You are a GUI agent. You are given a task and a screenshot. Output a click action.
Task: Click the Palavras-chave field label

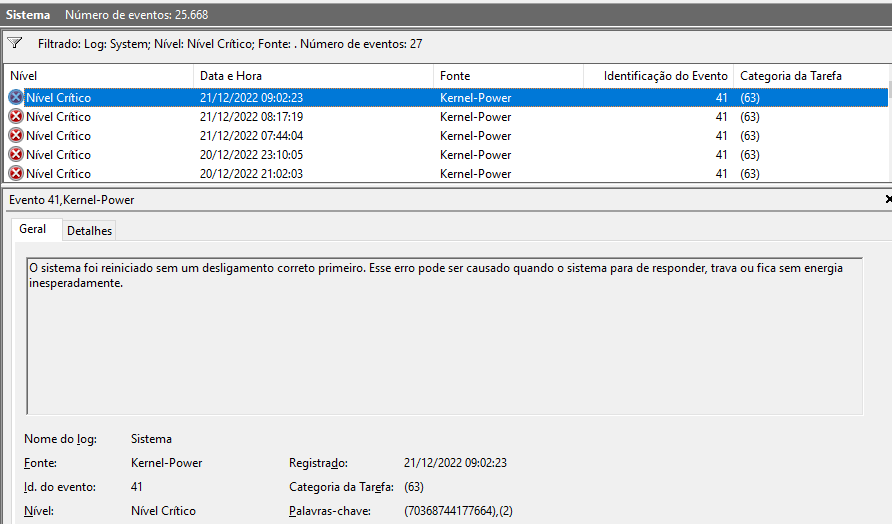[x=330, y=511]
